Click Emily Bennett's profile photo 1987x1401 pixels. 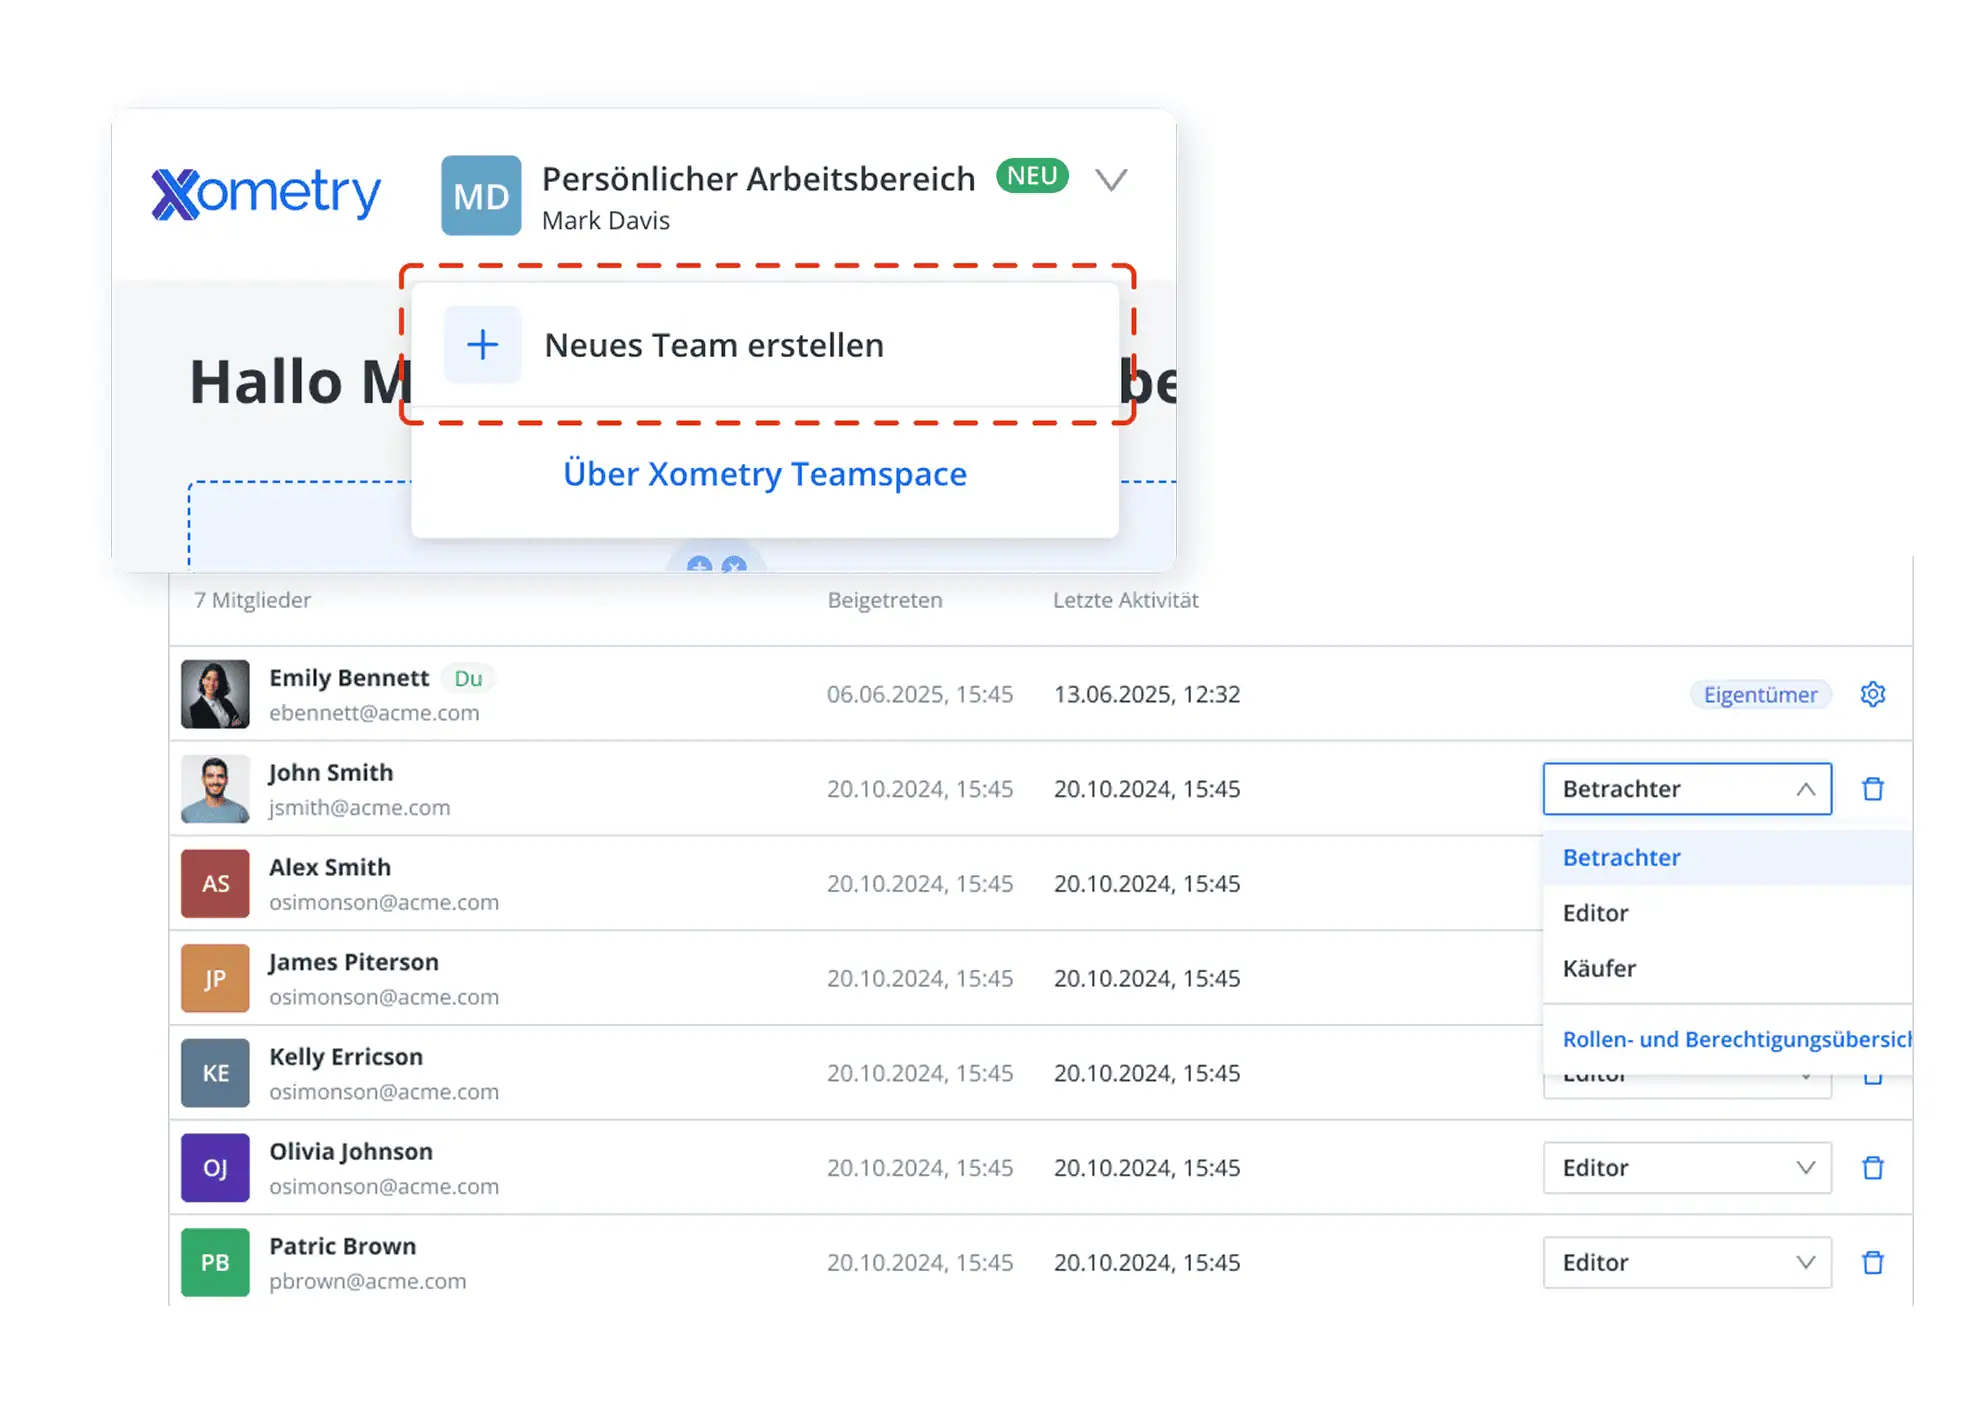(x=215, y=694)
